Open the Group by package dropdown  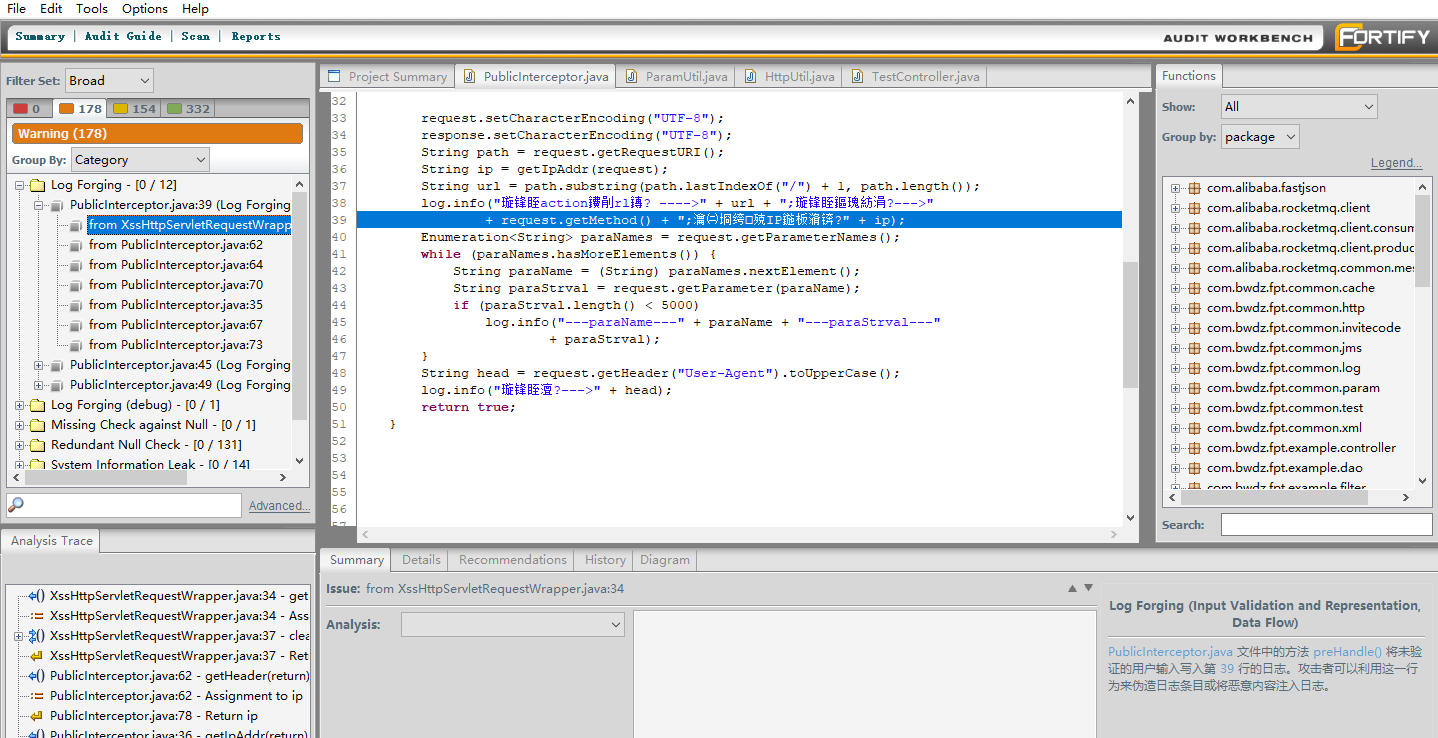(x=1260, y=137)
